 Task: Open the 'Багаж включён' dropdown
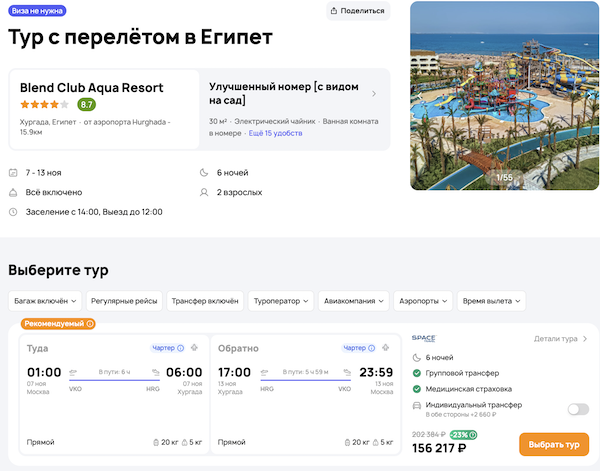pyautogui.click(x=44, y=301)
